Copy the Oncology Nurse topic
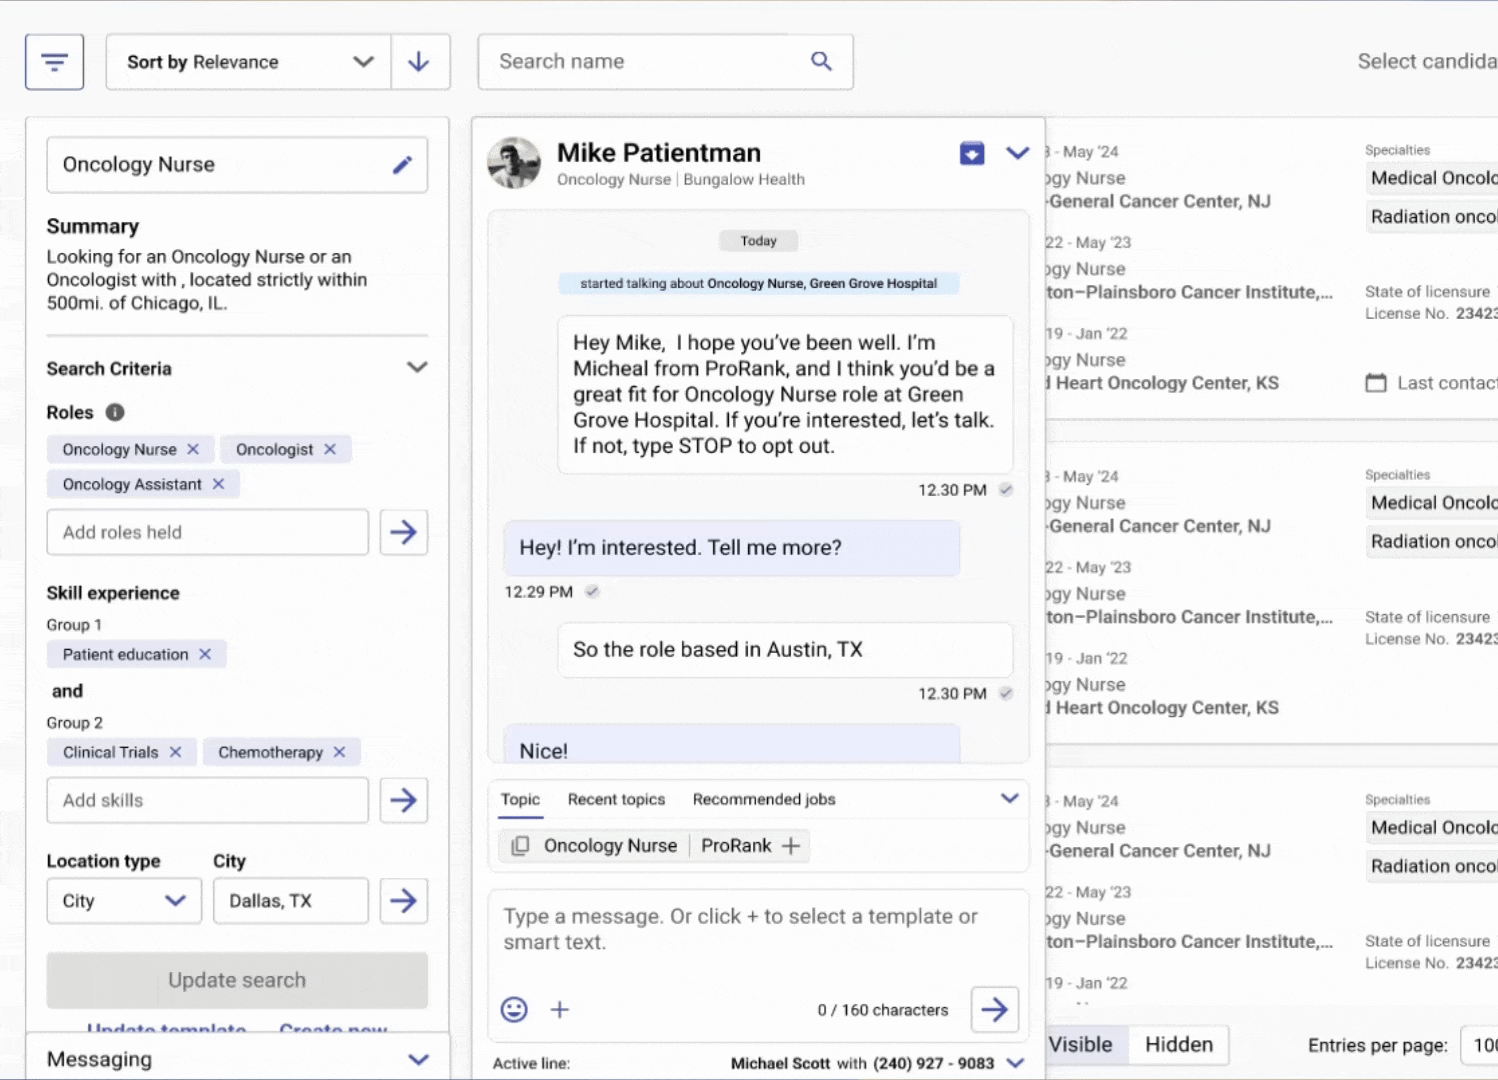1498x1080 pixels. click(520, 846)
